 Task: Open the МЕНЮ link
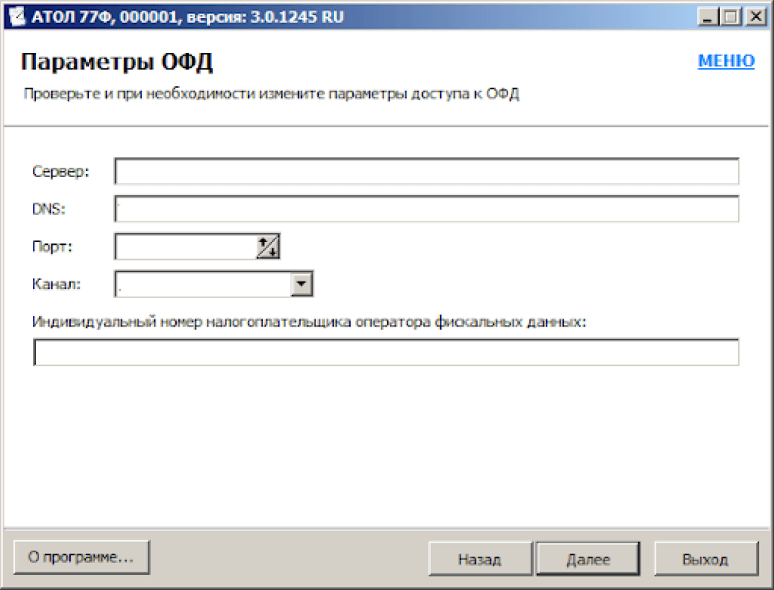point(725,61)
